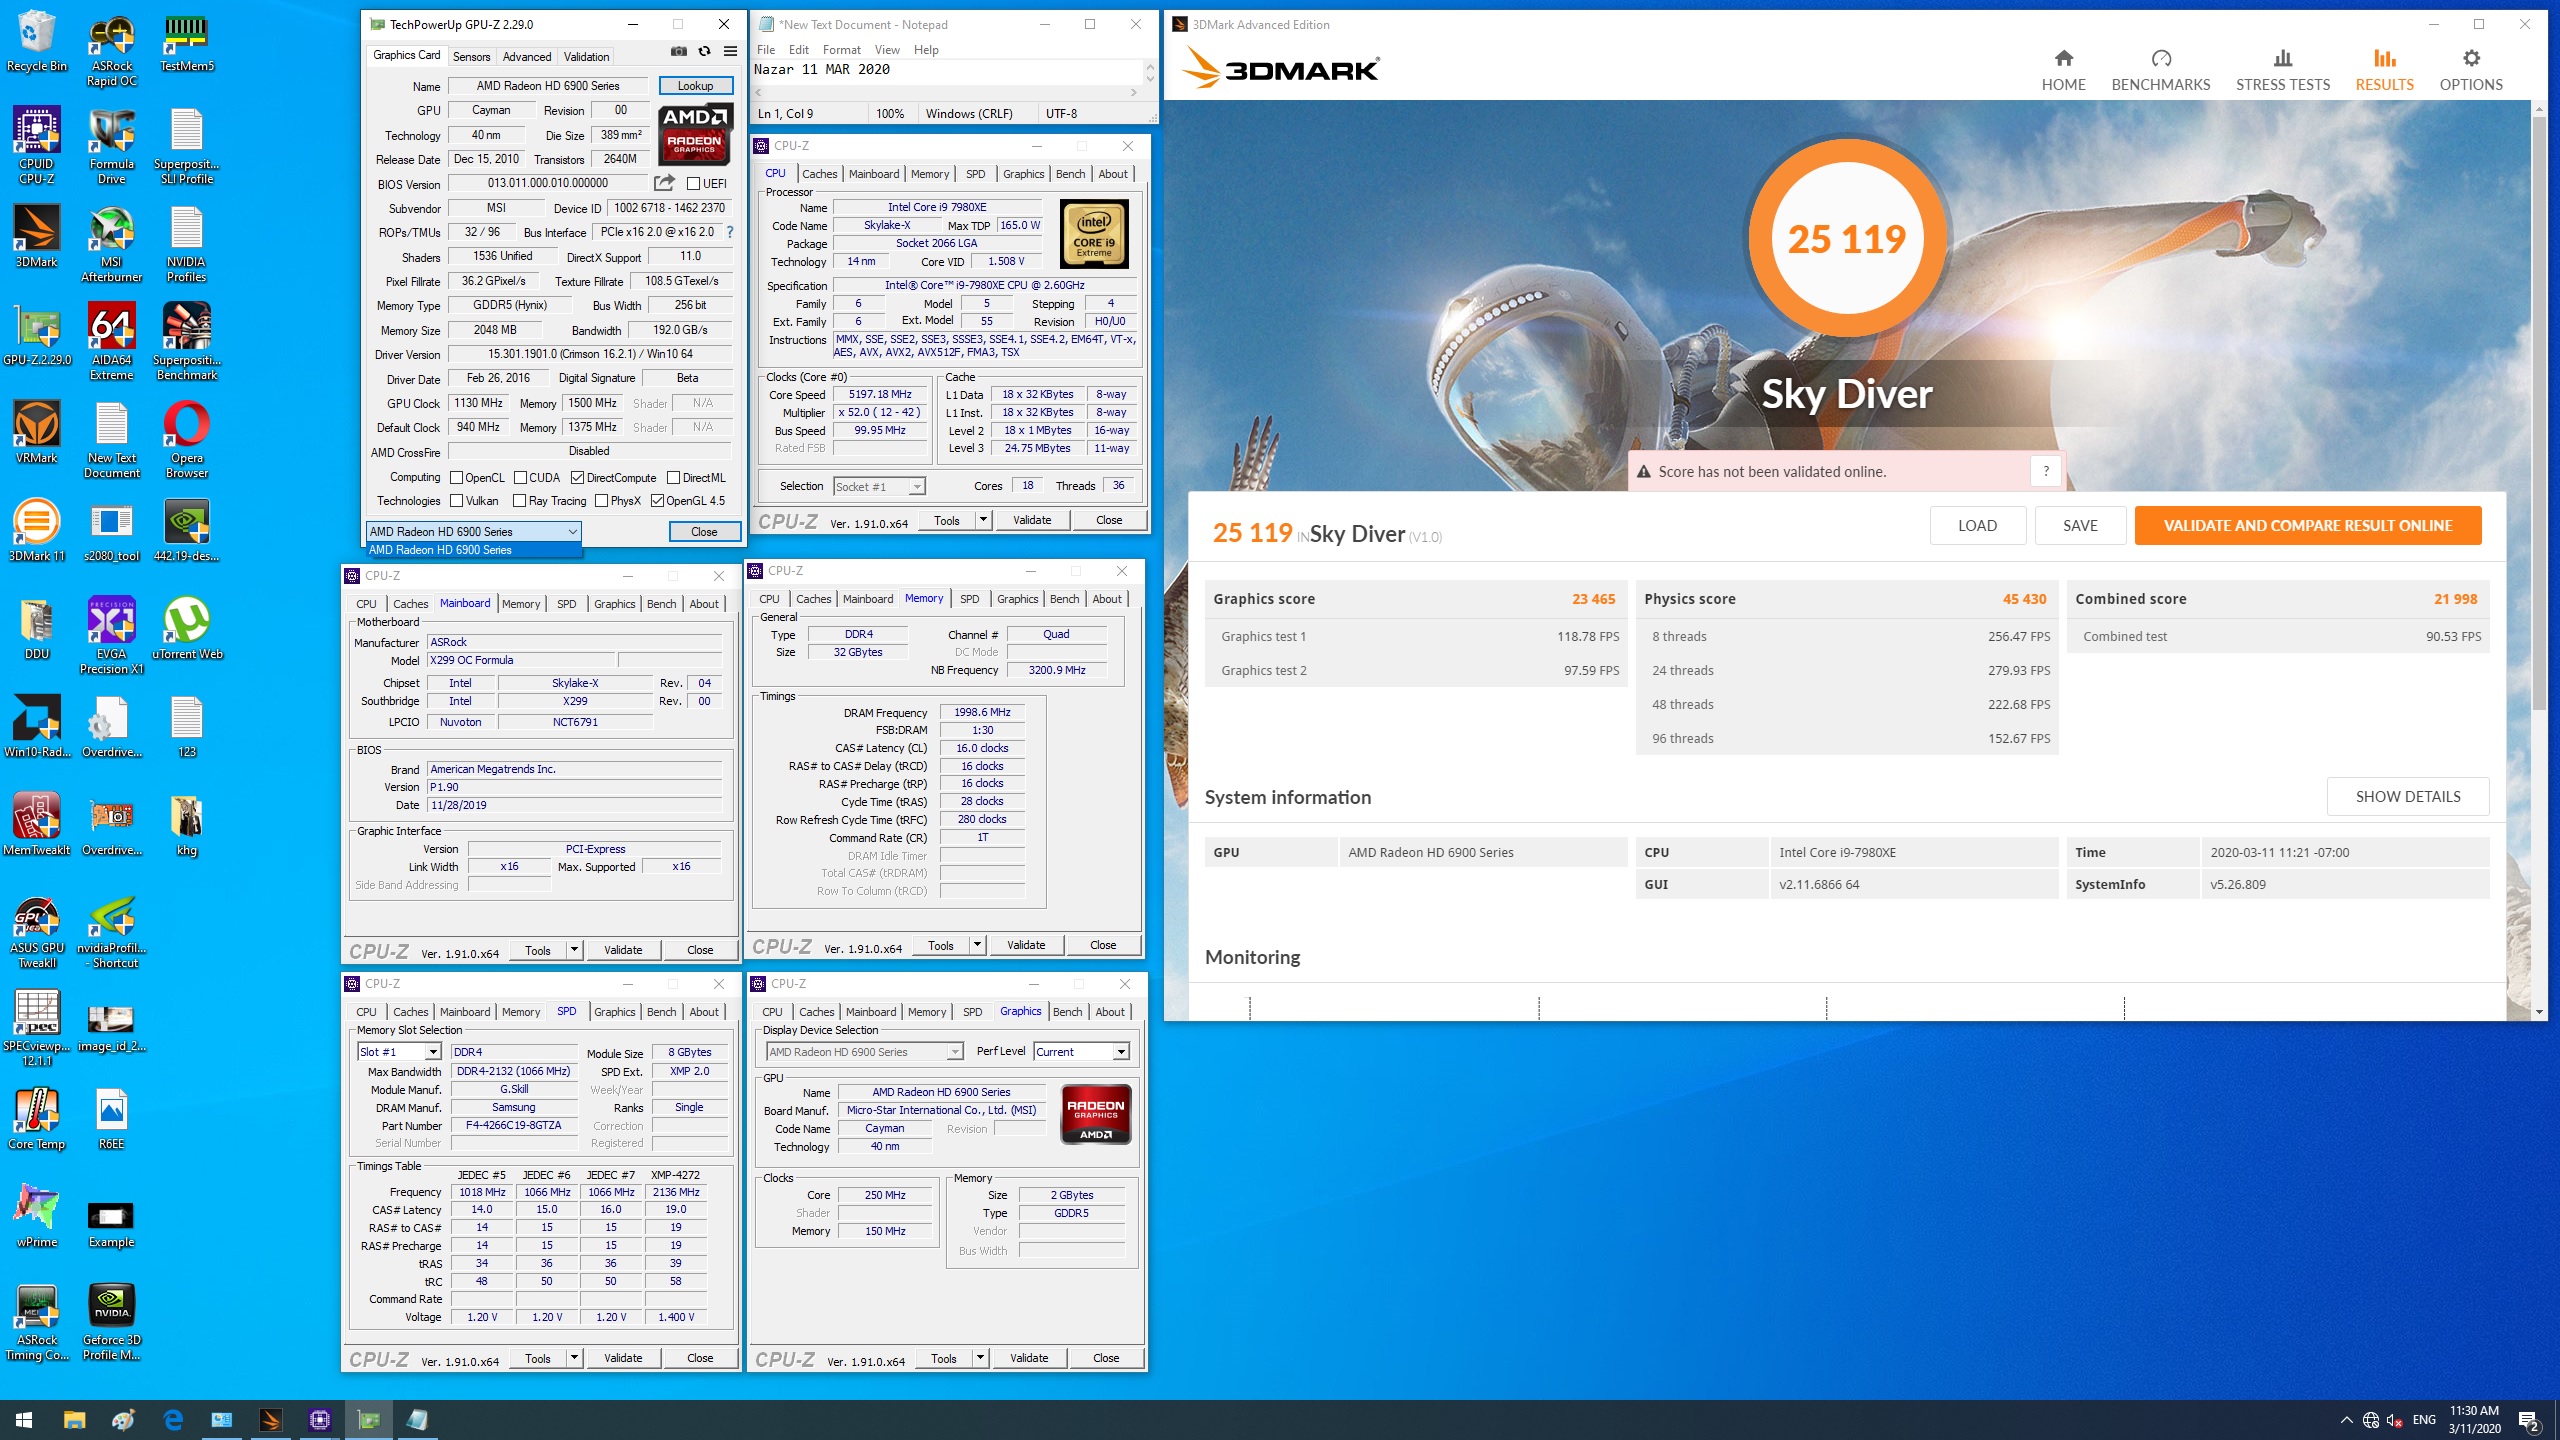Open Bench tab in CPU-Z Memory window

[x=1064, y=599]
